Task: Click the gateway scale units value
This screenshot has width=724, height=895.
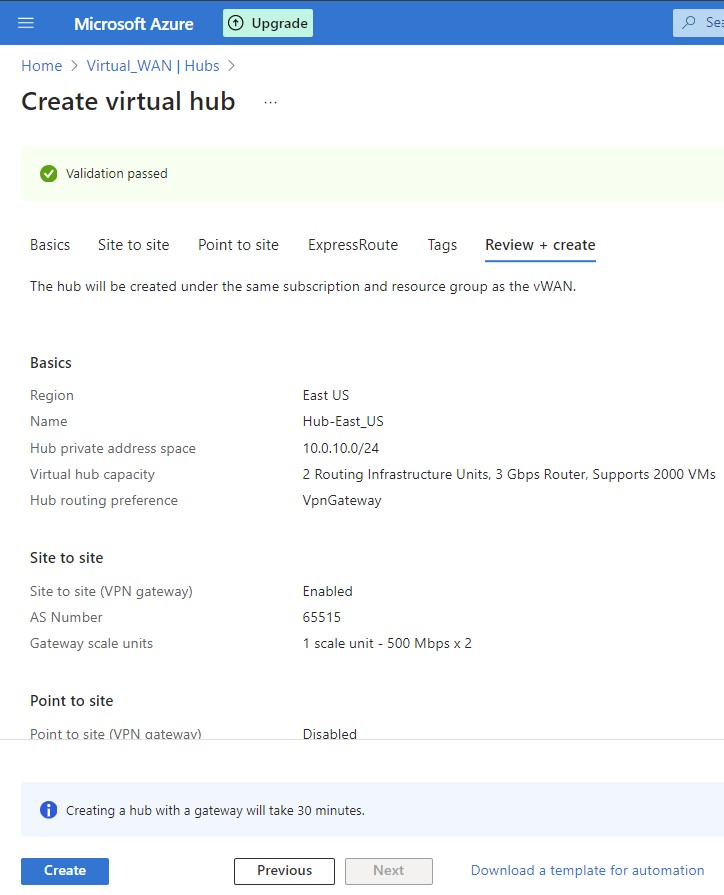Action: pos(387,643)
